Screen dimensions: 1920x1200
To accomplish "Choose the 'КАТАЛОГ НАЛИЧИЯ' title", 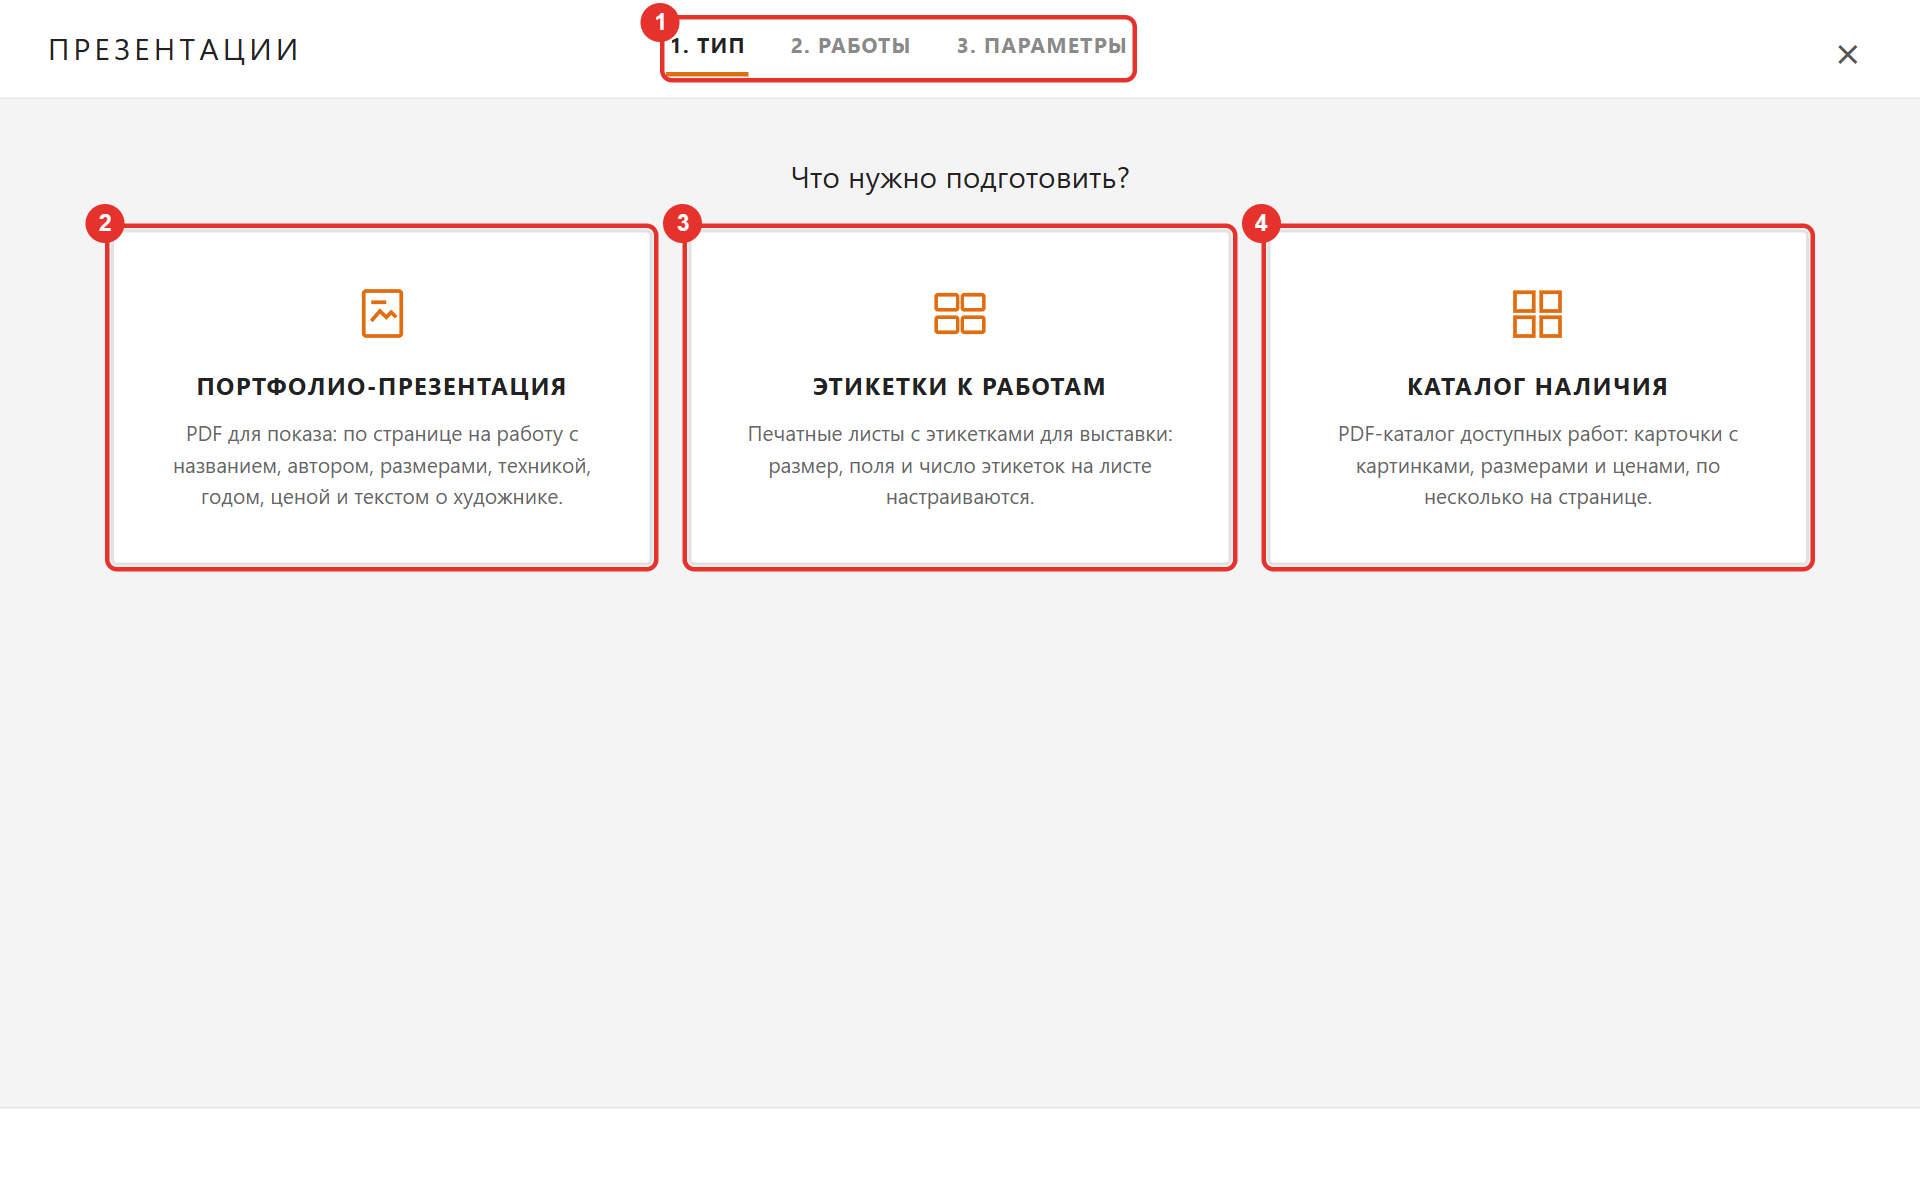I will pyautogui.click(x=1537, y=386).
